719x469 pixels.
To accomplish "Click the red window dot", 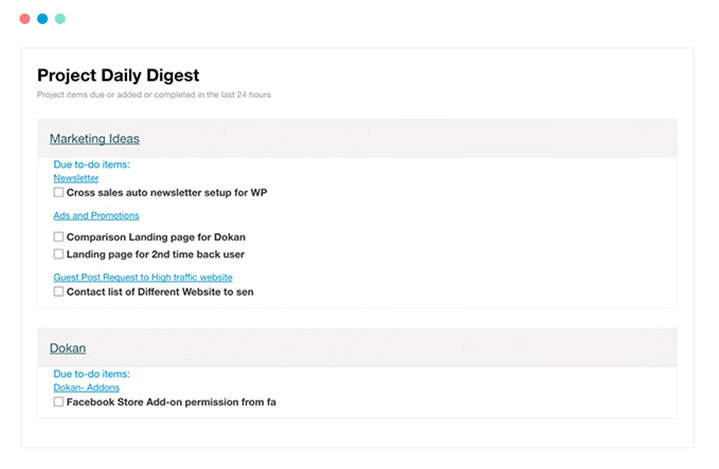I will [25, 19].
